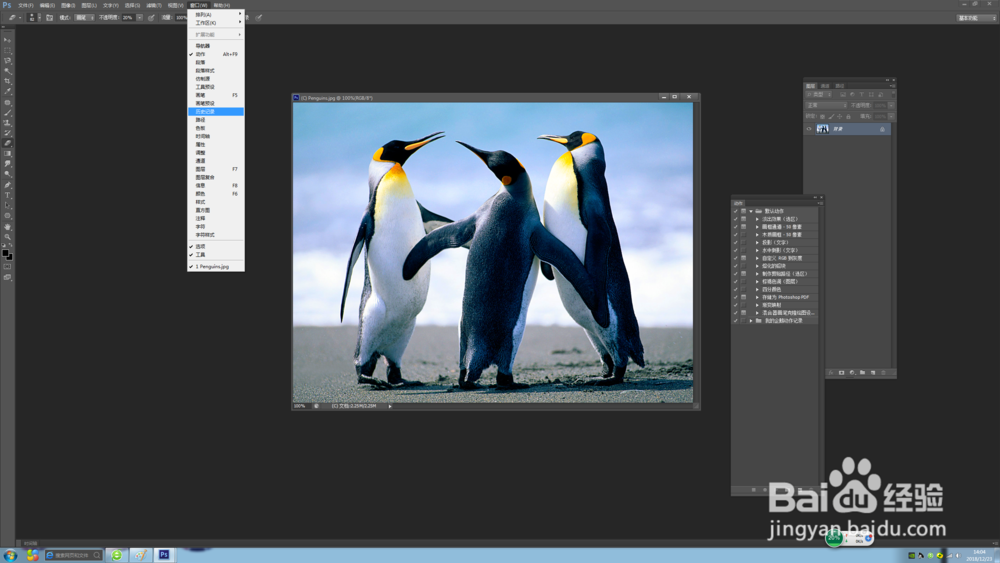Select the Eraser tool in toolbox

click(x=8, y=143)
